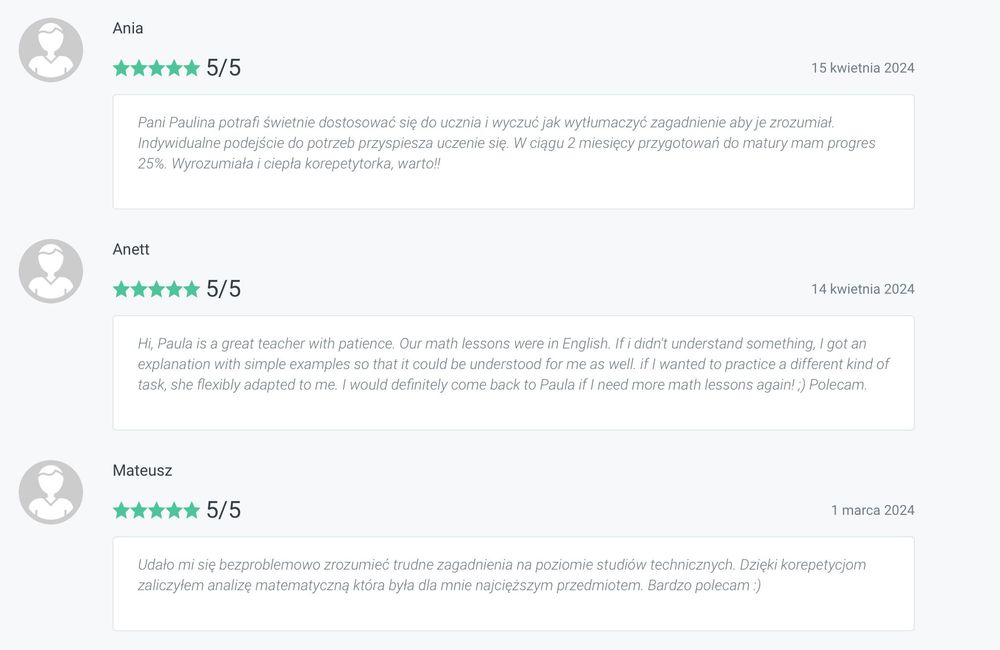Click the star rating in Mateusz's review

156,510
